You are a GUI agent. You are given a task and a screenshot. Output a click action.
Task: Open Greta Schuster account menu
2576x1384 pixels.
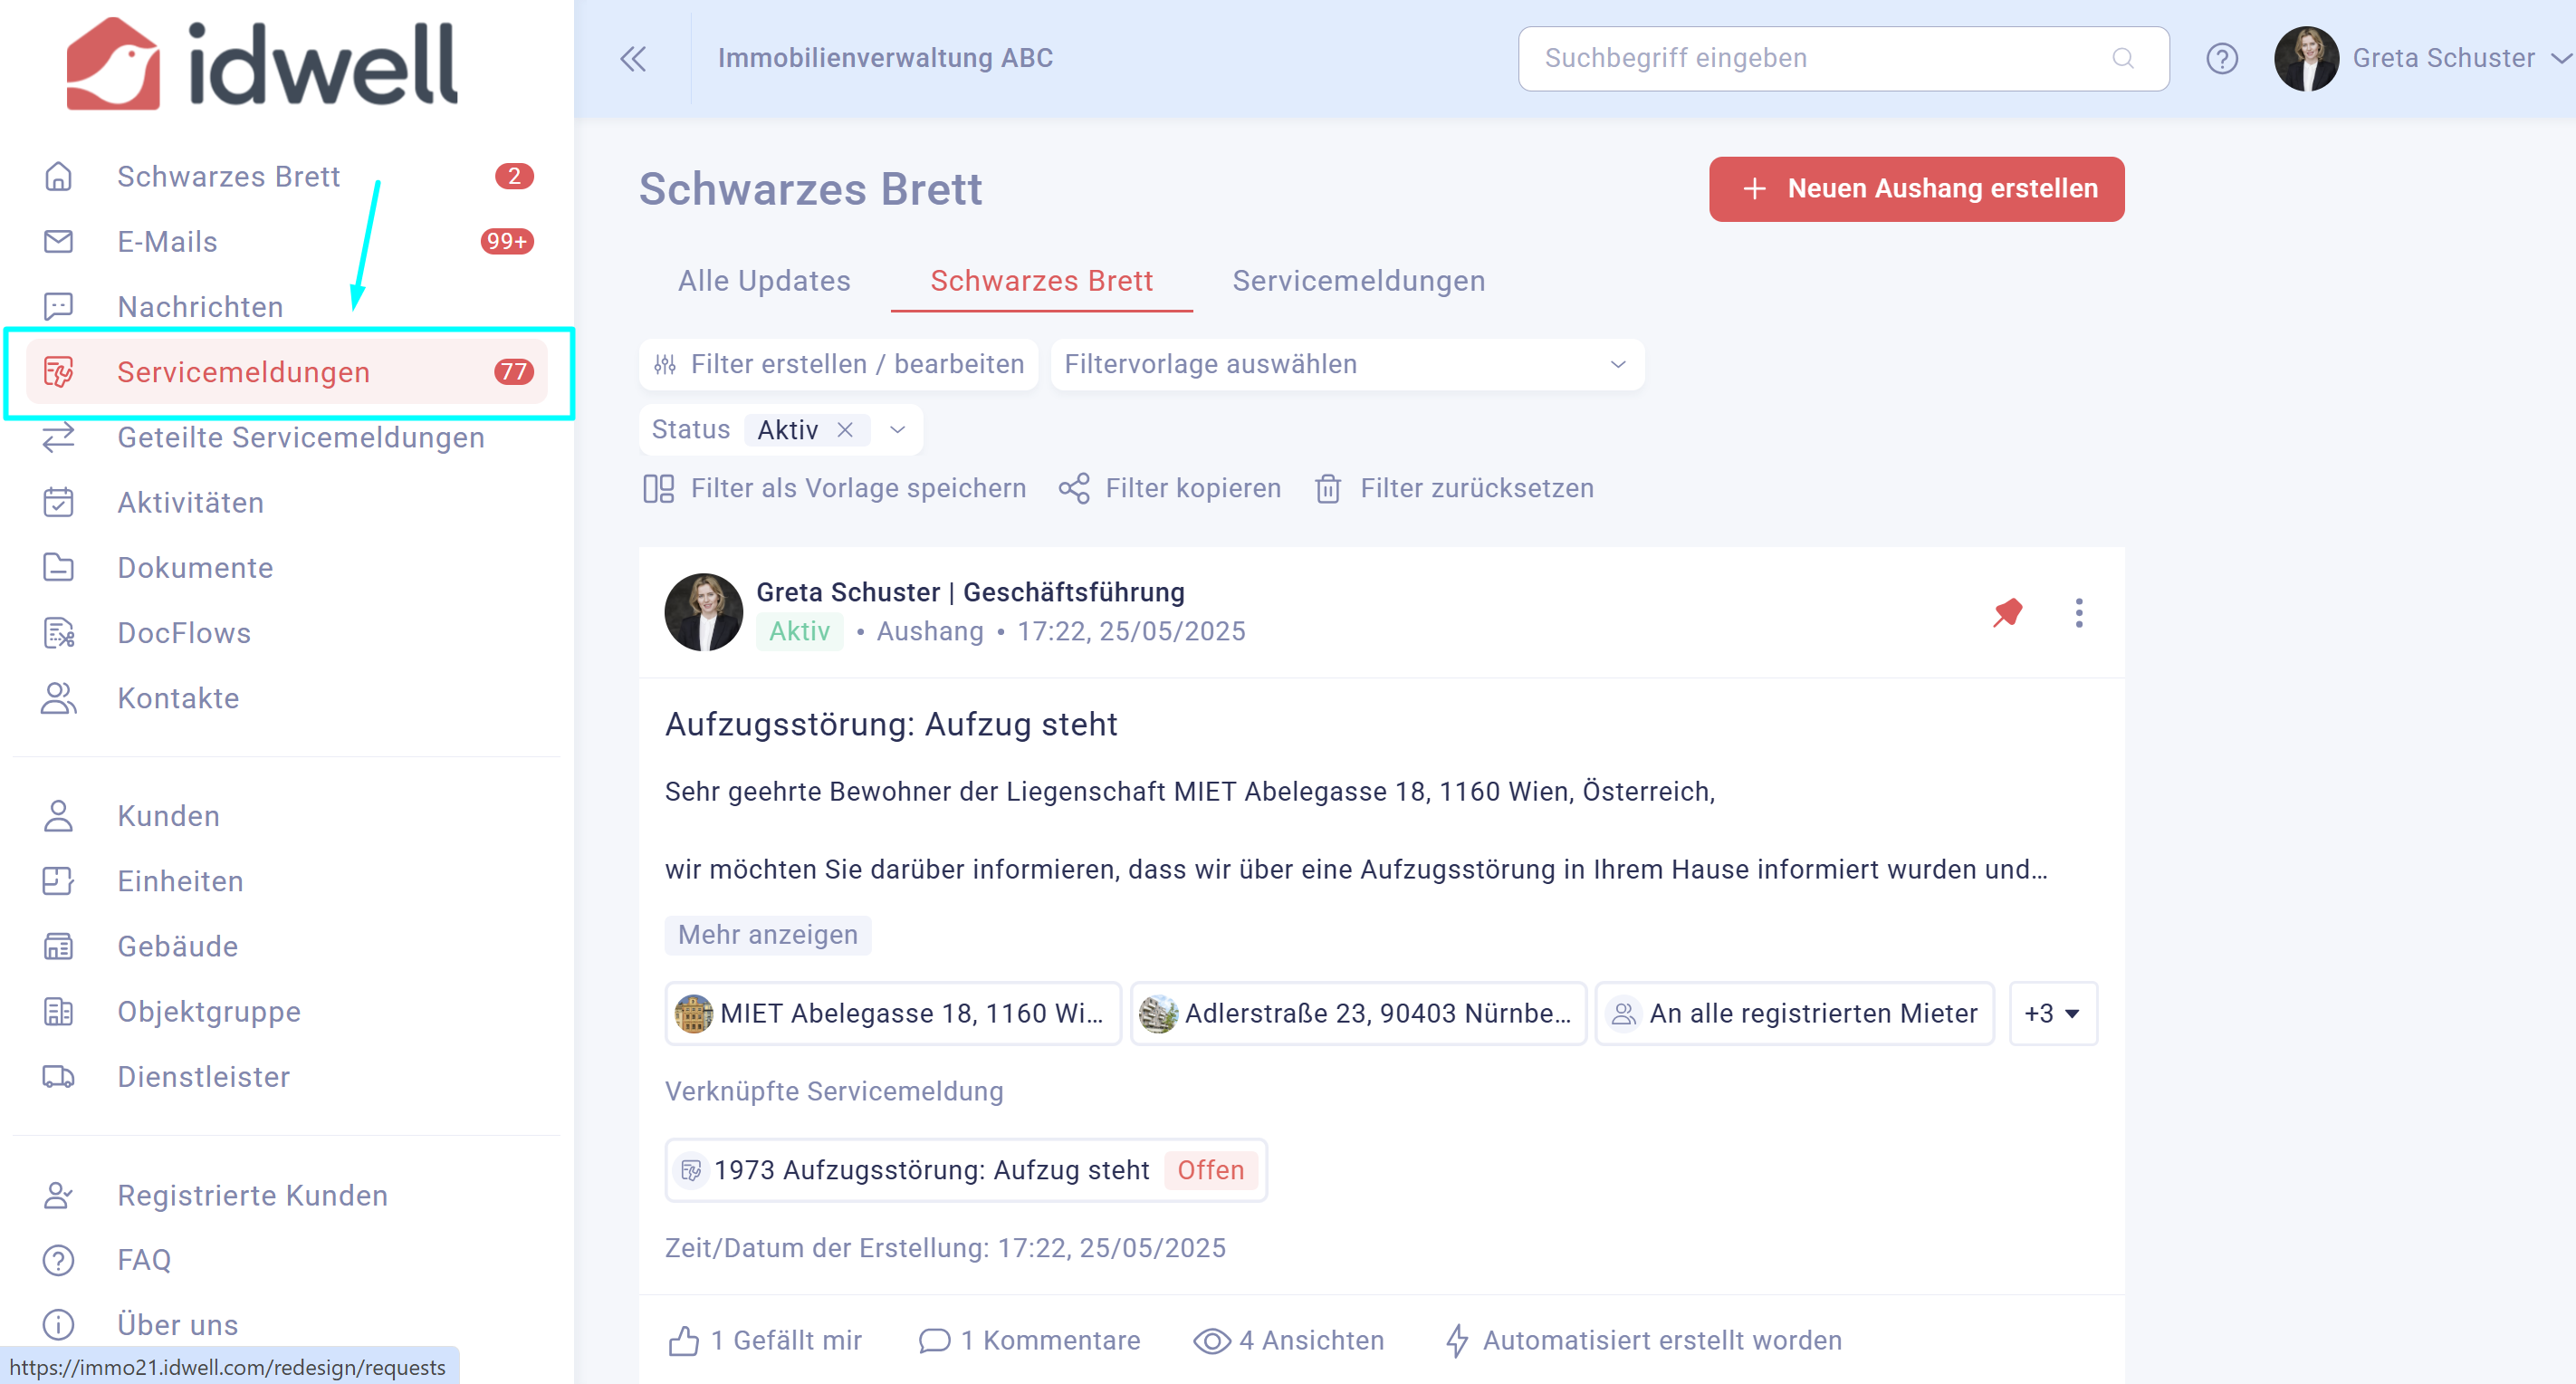point(2423,58)
